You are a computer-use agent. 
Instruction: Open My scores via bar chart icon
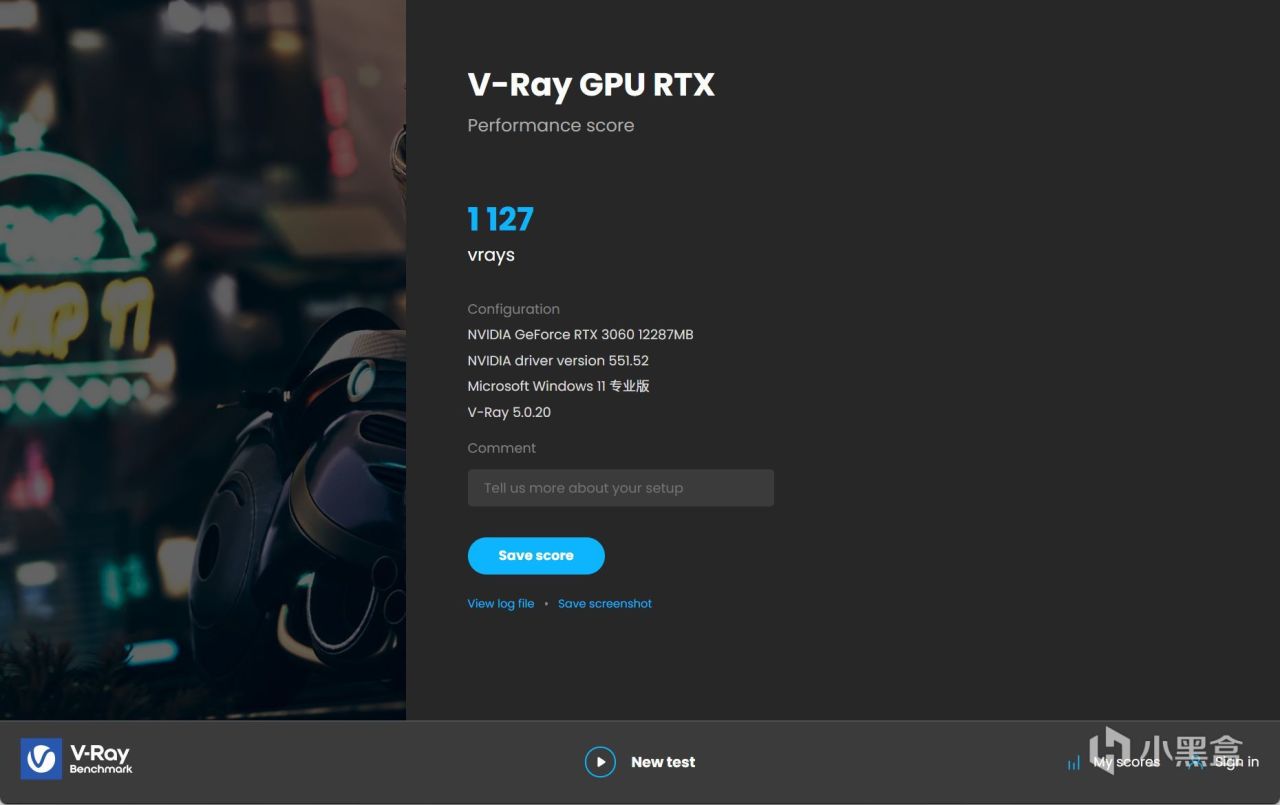[1074, 762]
